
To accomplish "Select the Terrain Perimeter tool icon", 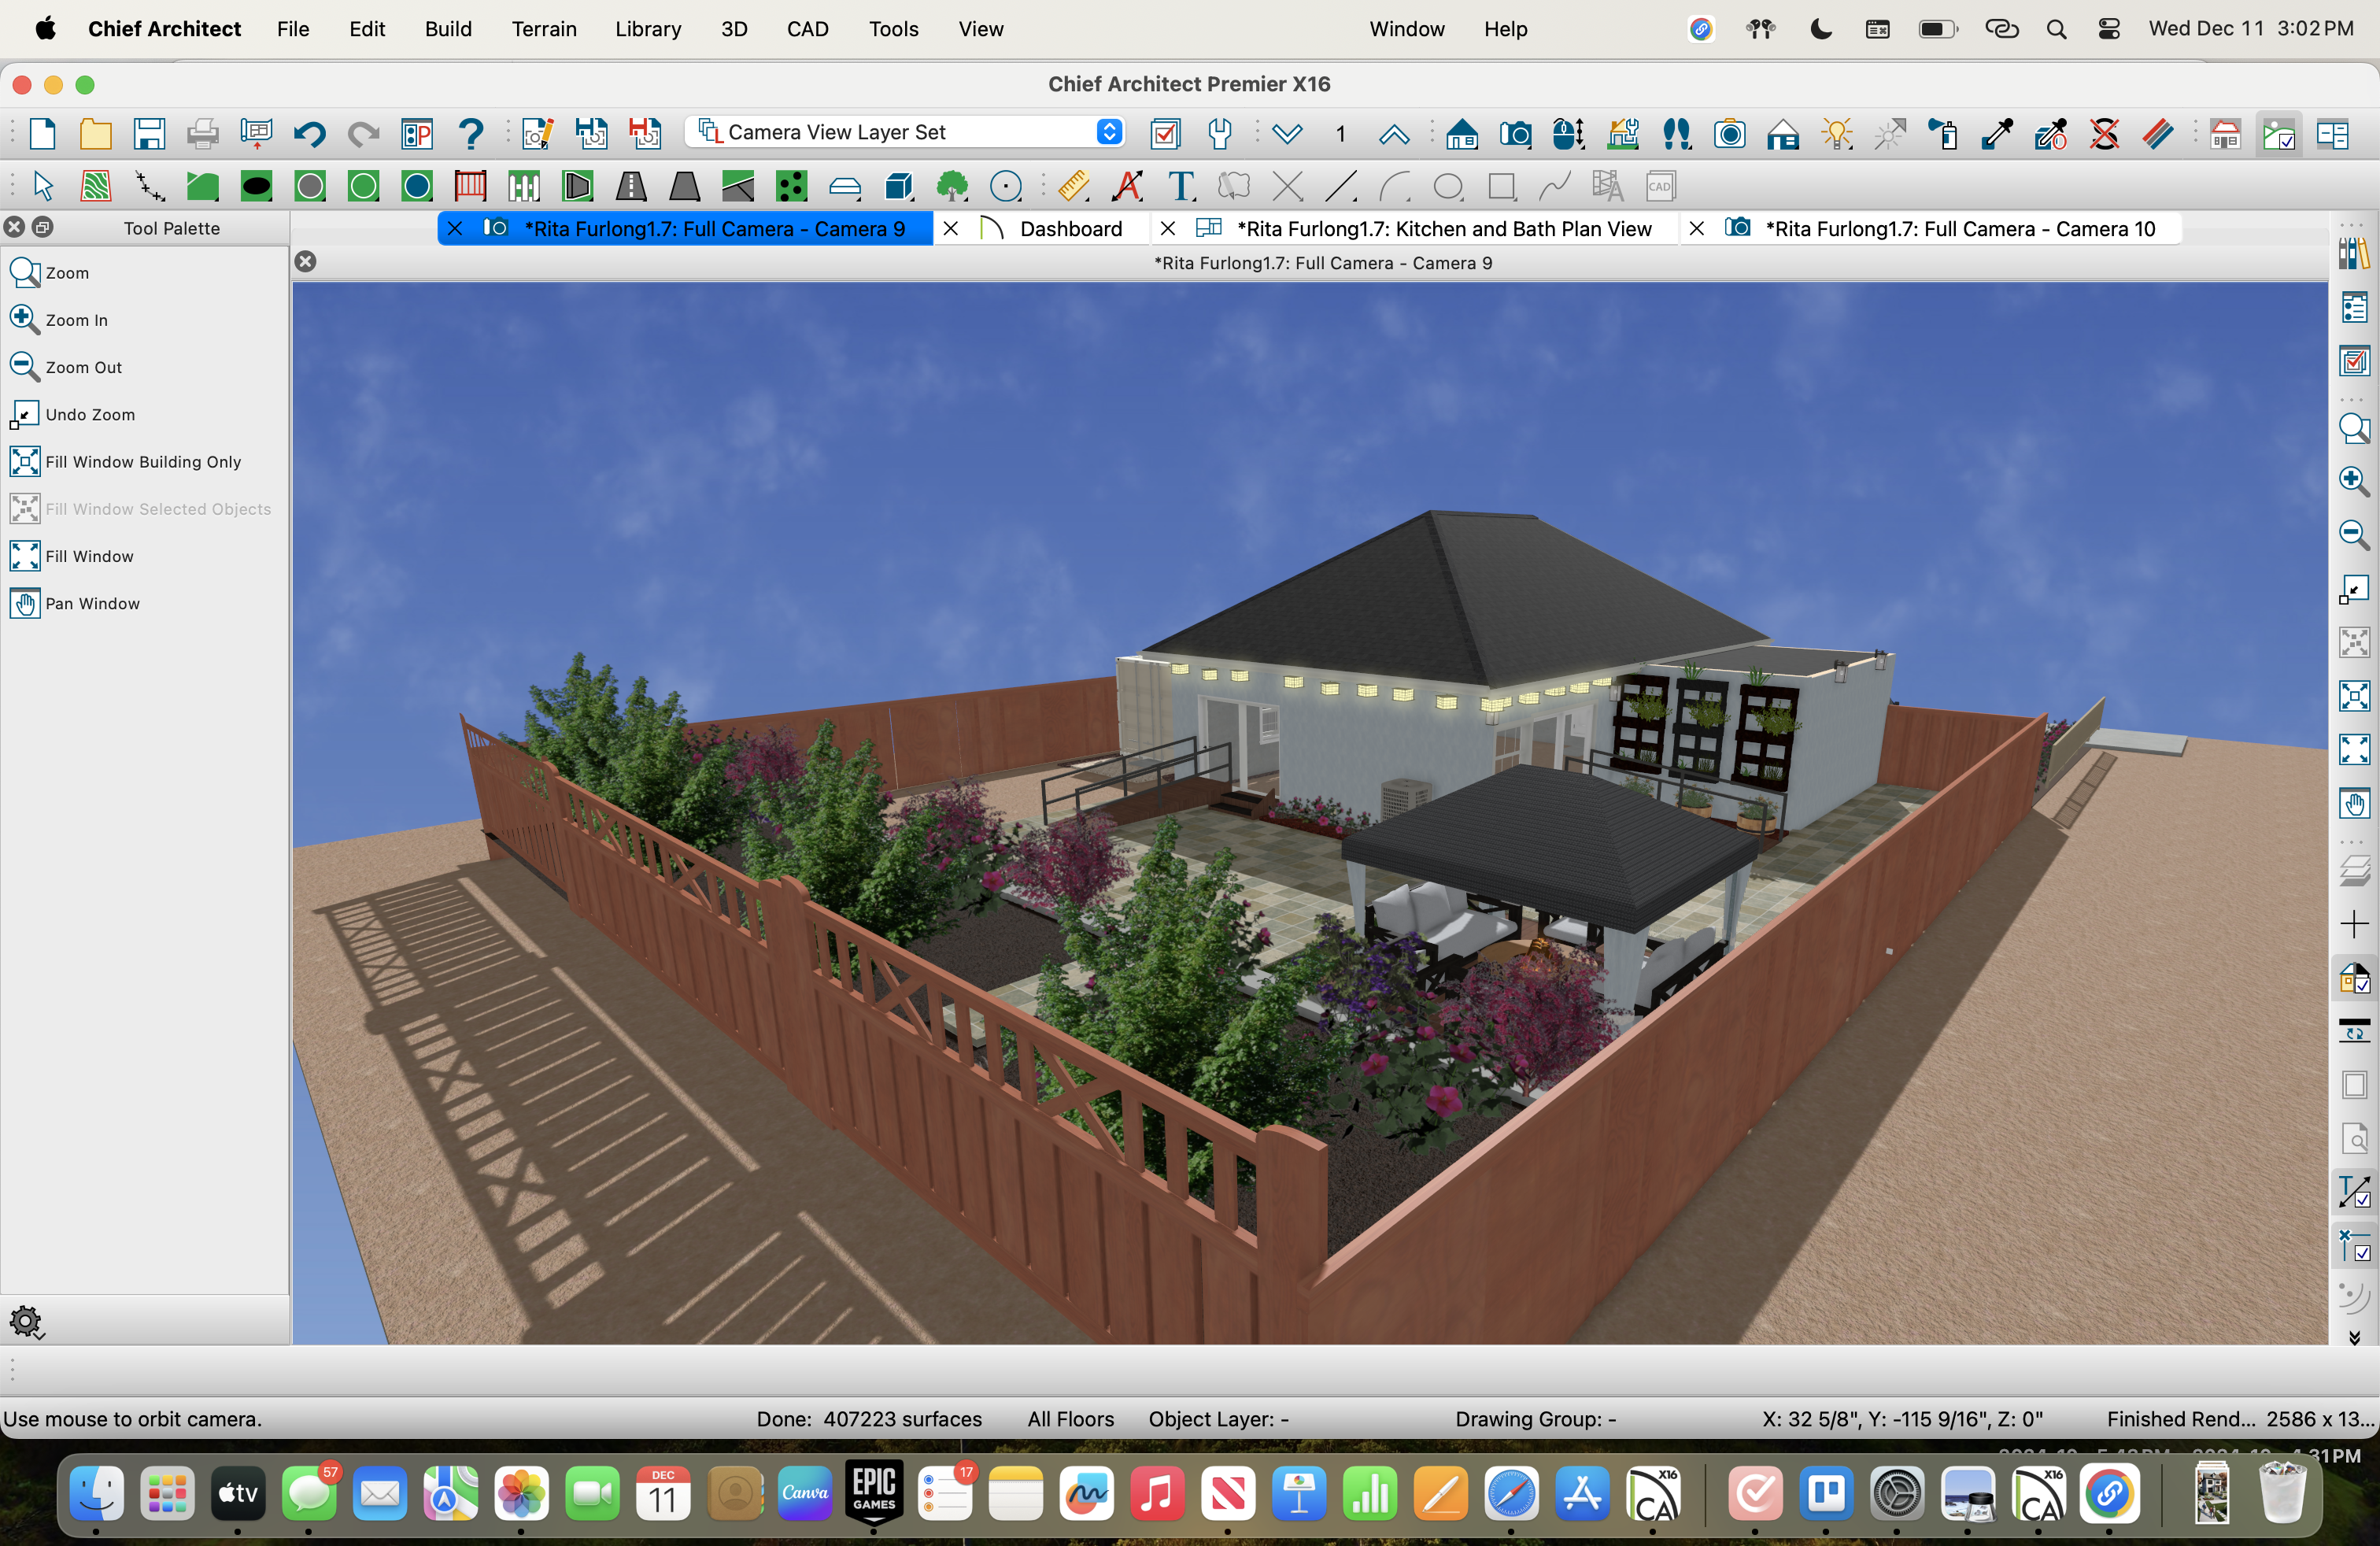I will [x=97, y=186].
